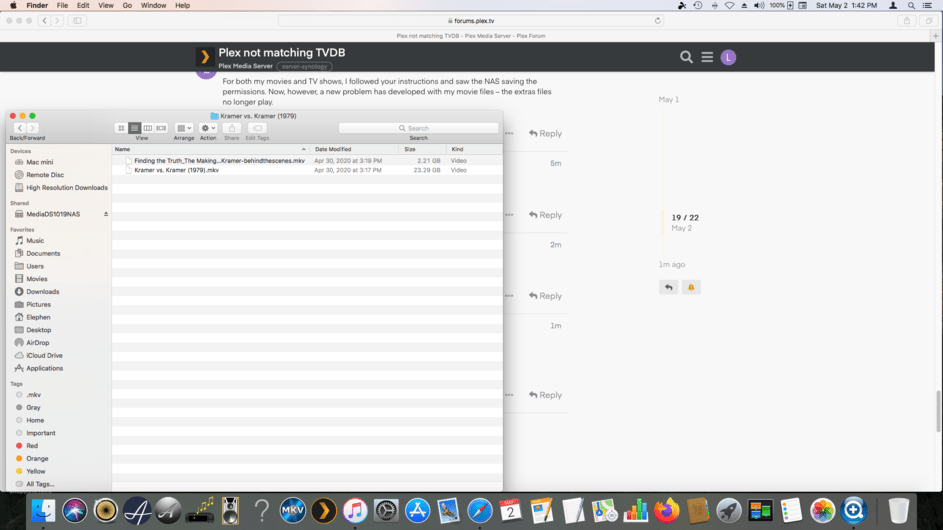
Task: Switch Finder window to Cover Flow view
Action: coord(161,128)
